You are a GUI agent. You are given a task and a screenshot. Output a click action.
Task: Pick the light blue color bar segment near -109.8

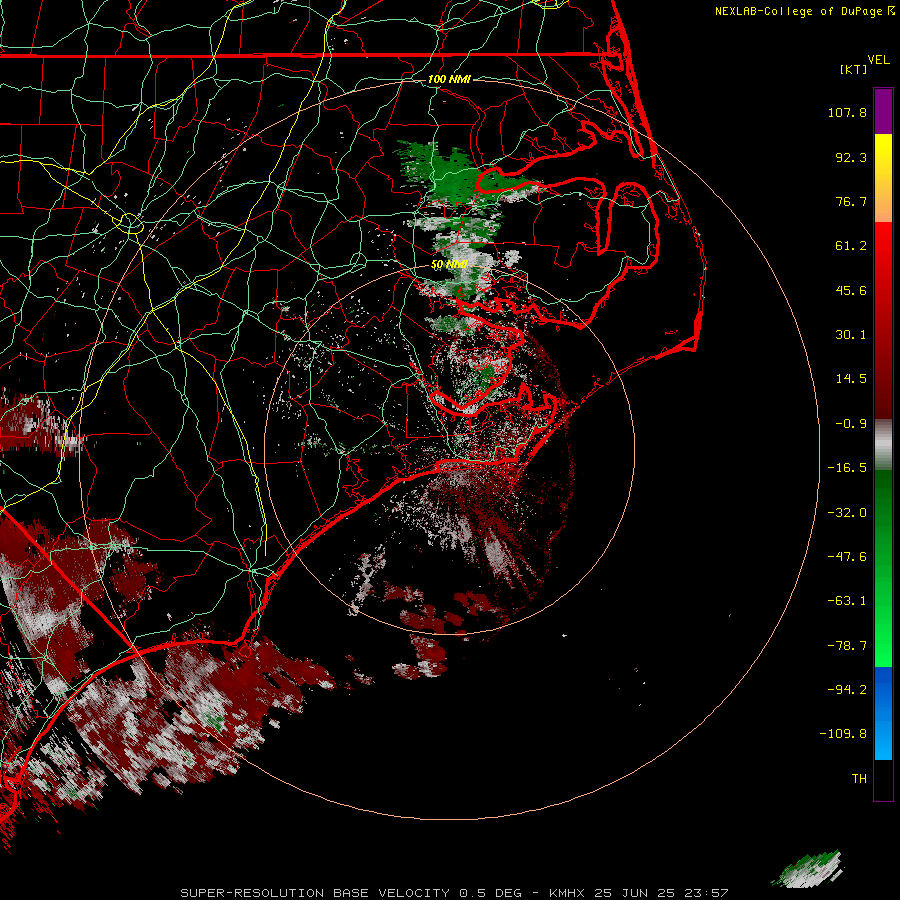pos(883,738)
